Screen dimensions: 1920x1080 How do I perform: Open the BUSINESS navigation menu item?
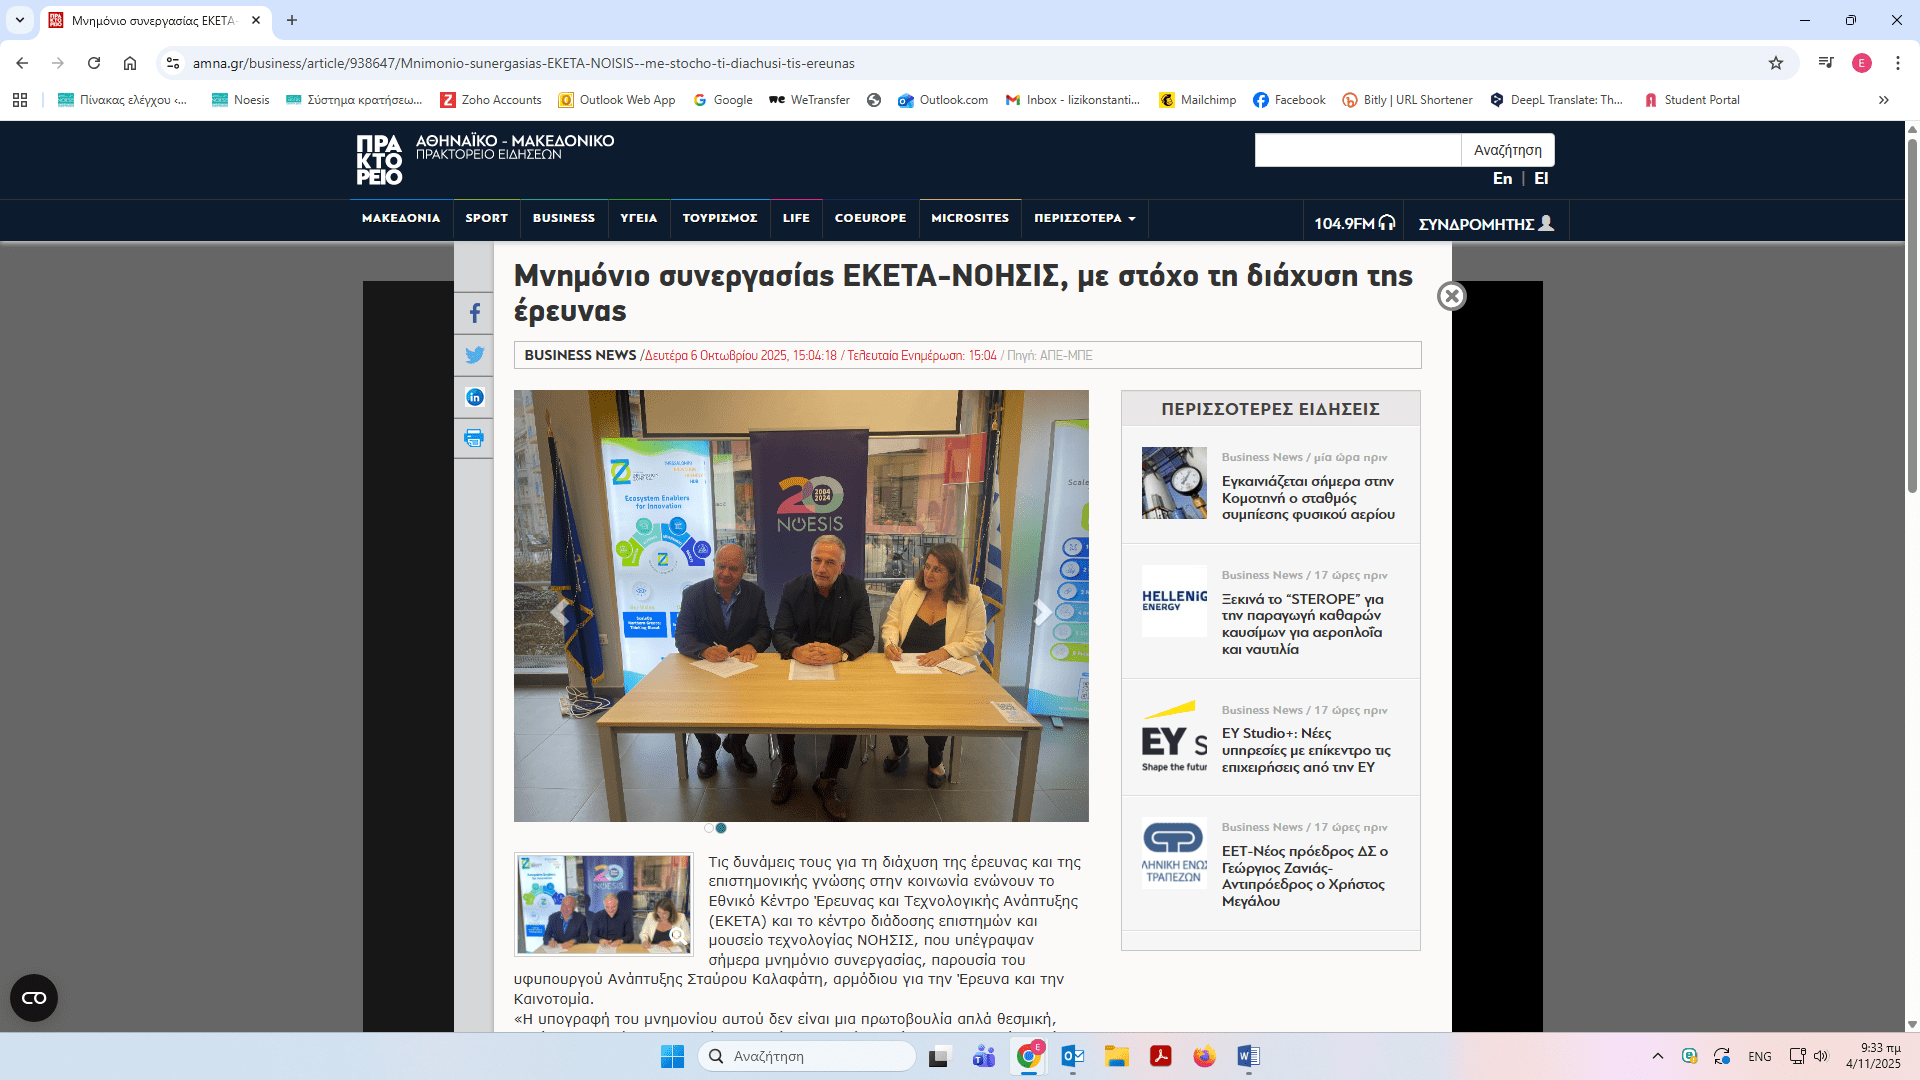coord(563,218)
